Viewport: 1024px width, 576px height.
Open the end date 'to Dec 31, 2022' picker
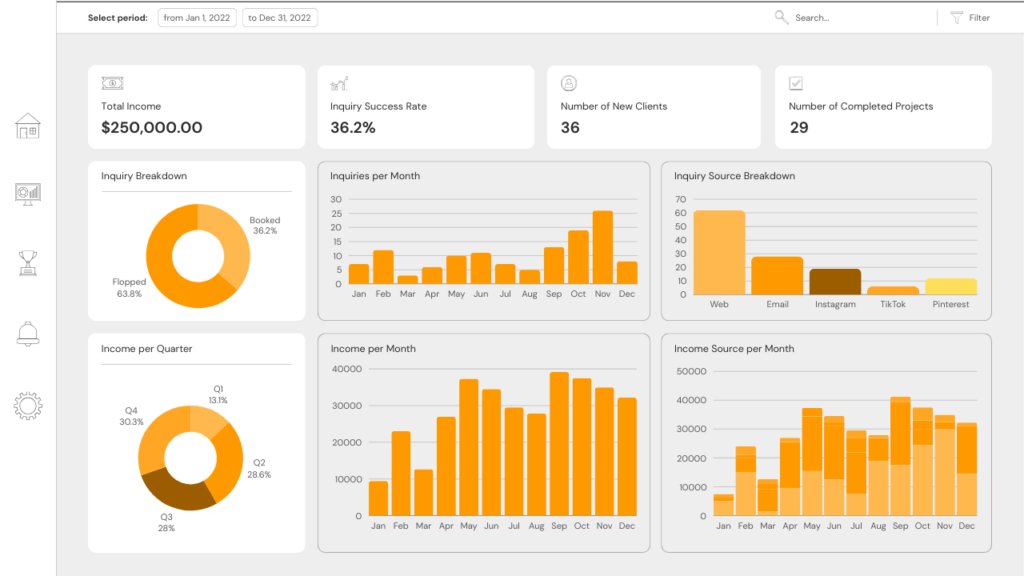pyautogui.click(x=280, y=18)
